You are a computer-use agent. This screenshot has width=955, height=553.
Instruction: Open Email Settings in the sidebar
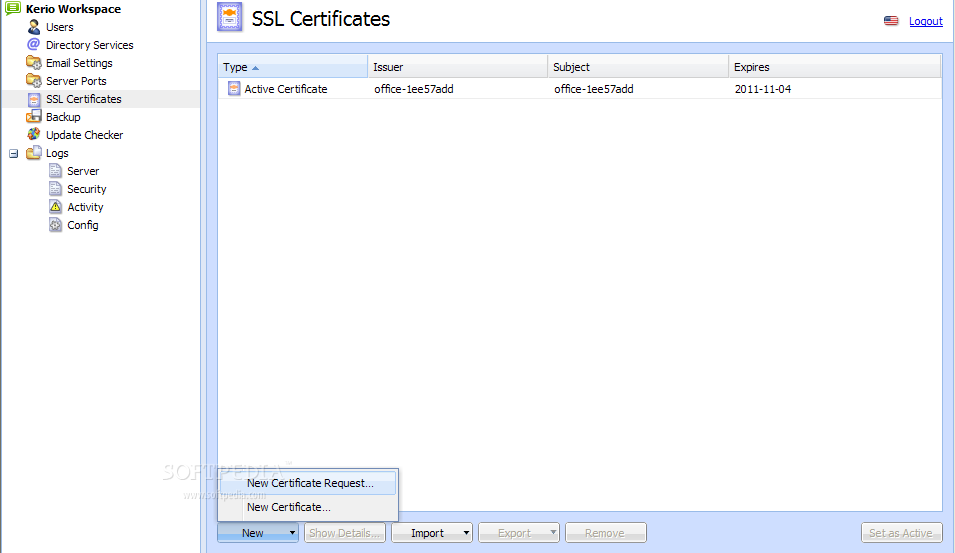coord(79,63)
